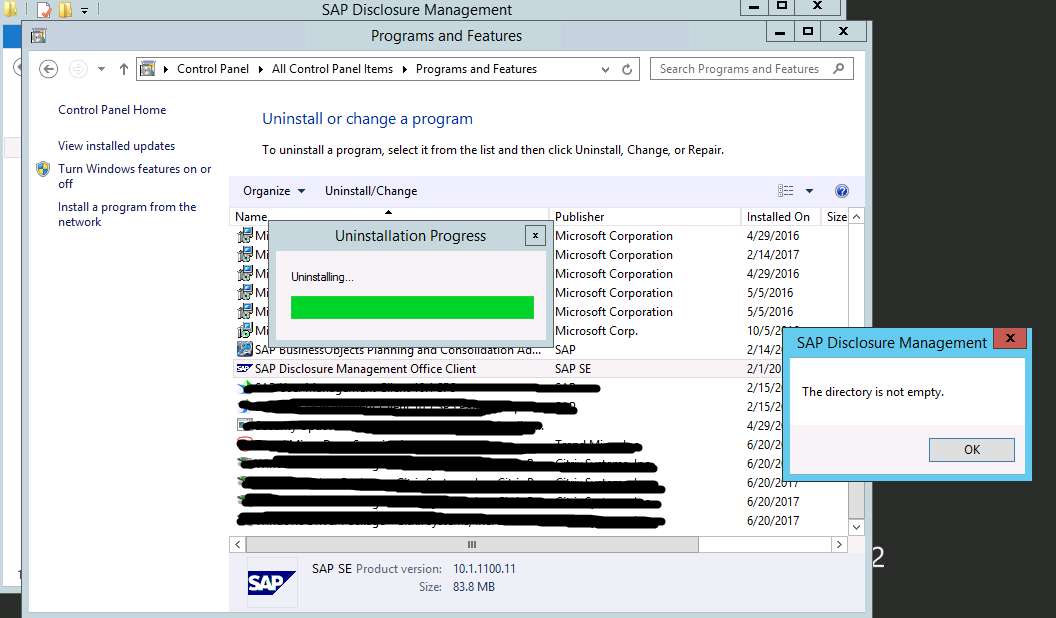
Task: Close the SAP Disclosure Management error dialog
Action: pyautogui.click(x=1010, y=339)
